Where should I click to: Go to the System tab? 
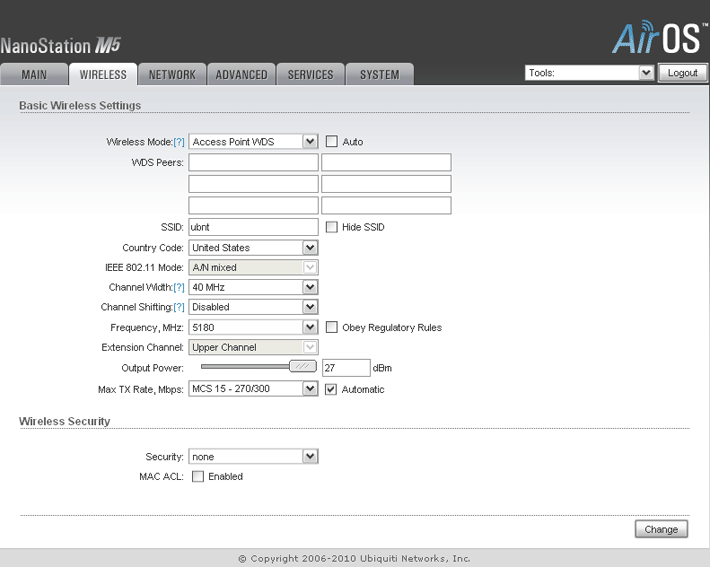click(379, 74)
